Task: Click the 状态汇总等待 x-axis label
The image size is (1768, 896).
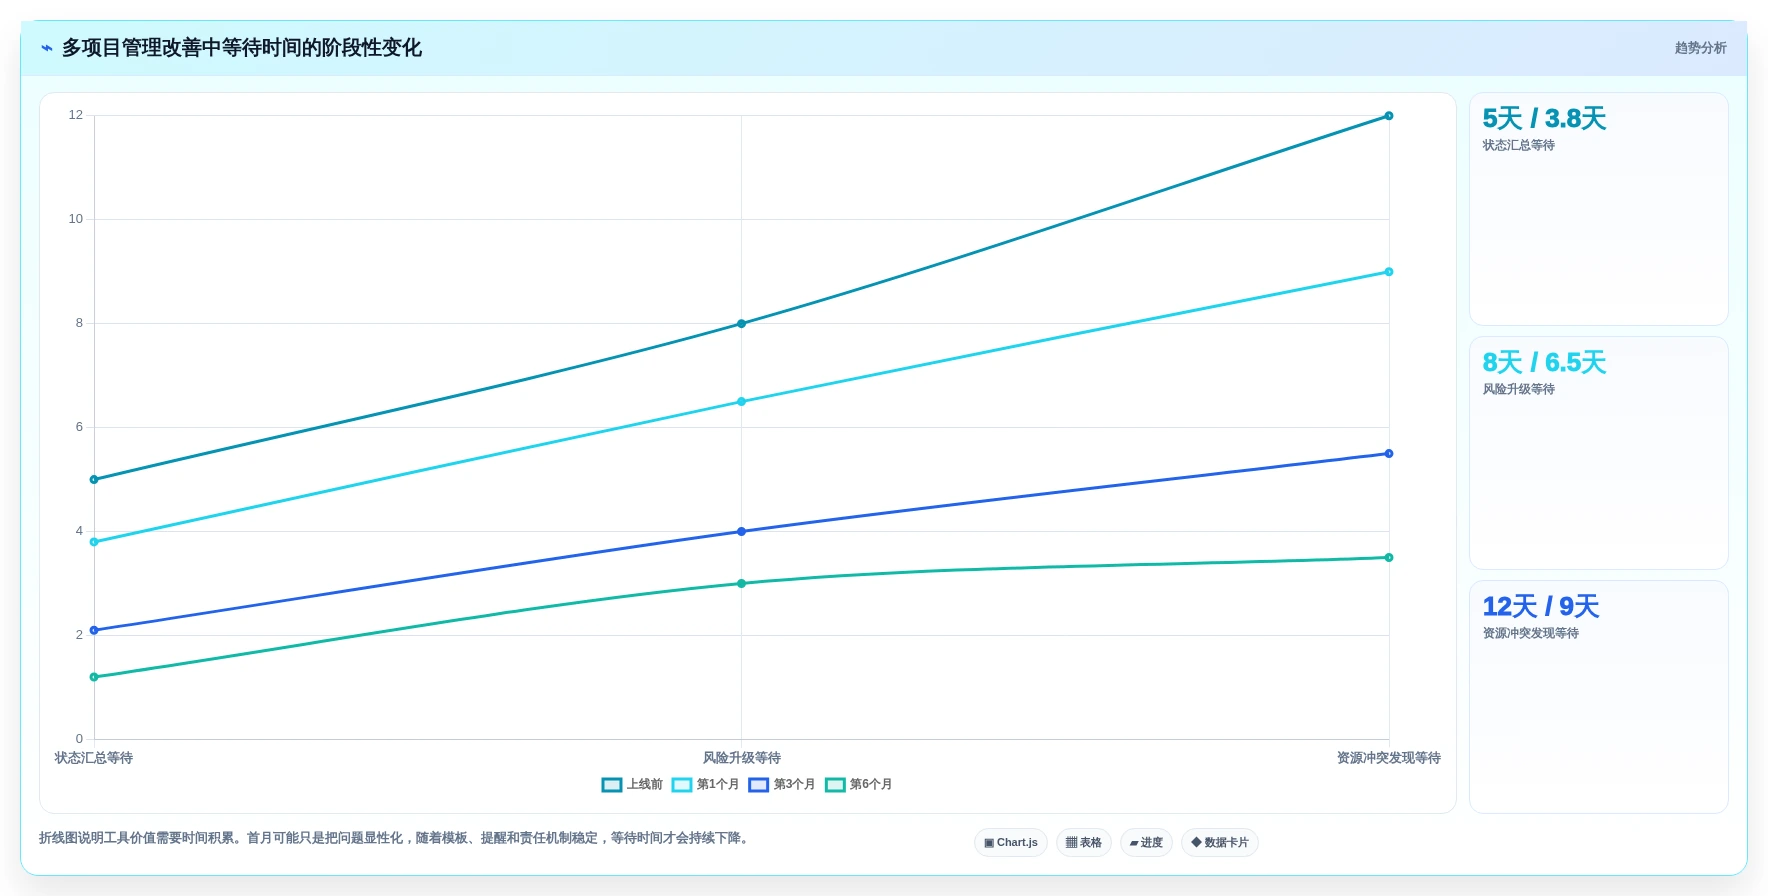Action: 94,758
